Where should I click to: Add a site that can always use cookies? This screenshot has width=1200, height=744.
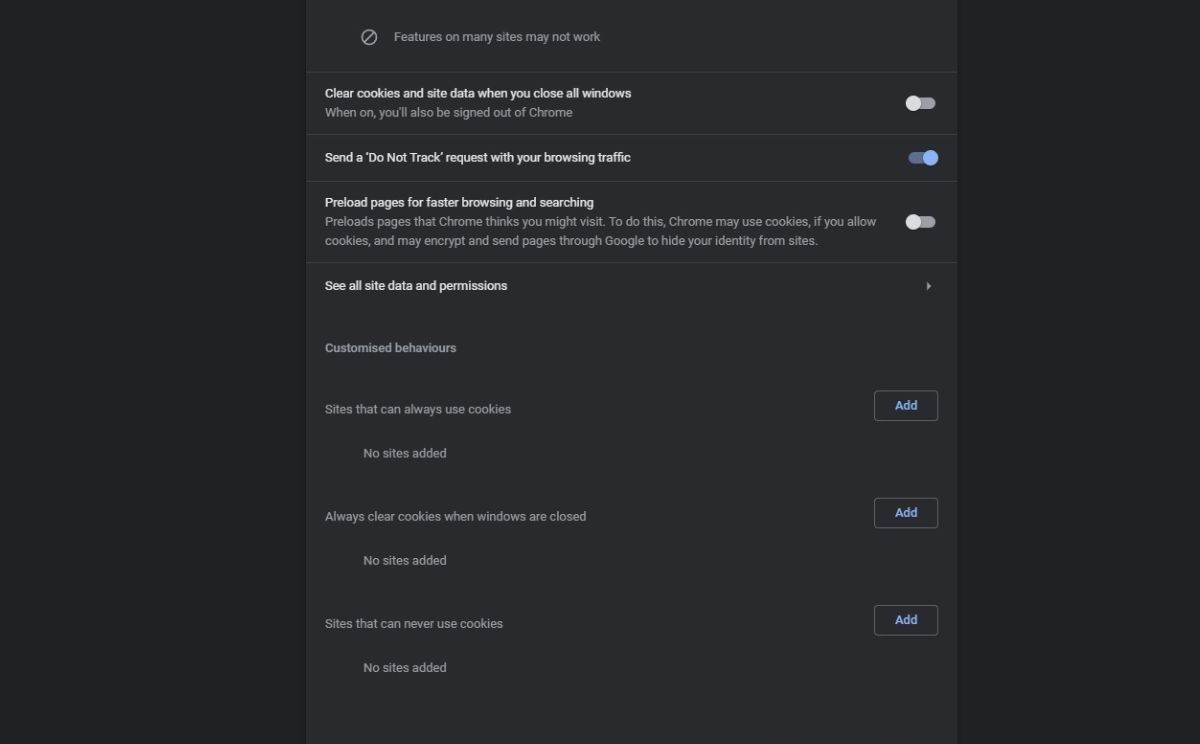(905, 405)
